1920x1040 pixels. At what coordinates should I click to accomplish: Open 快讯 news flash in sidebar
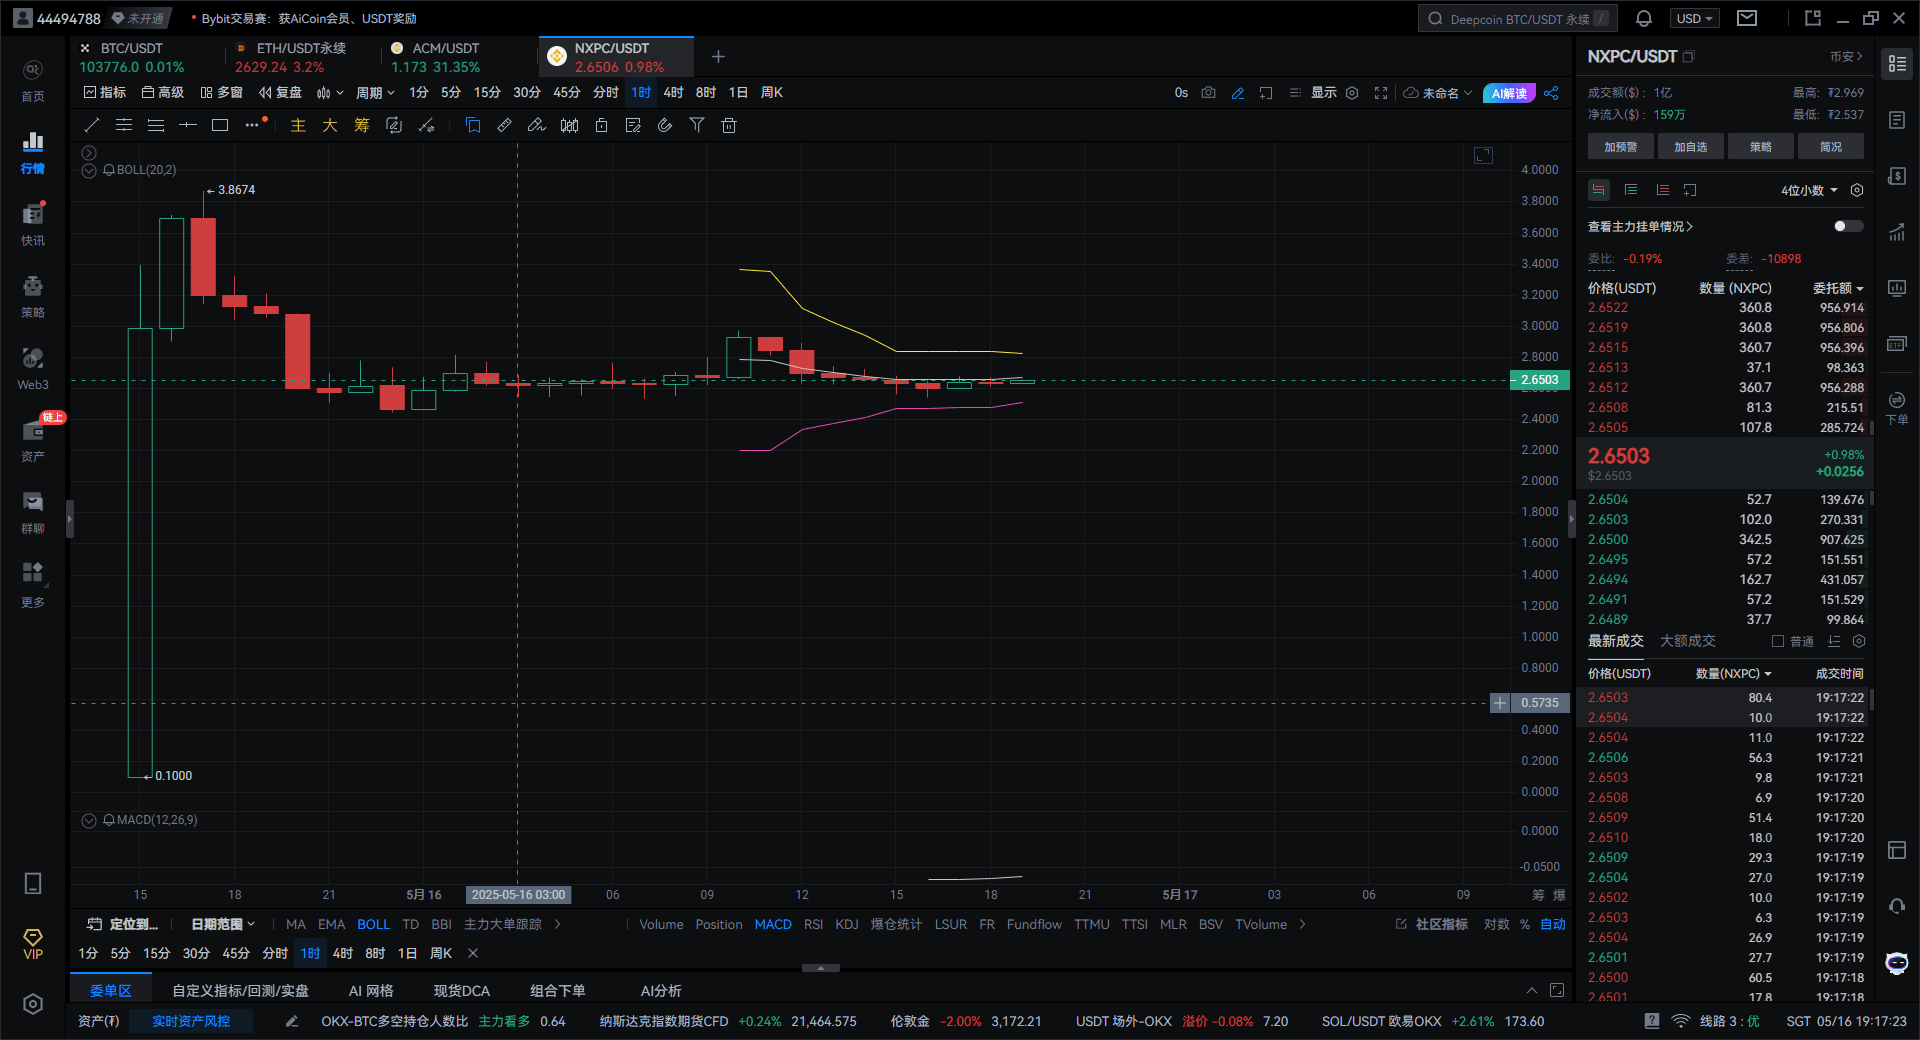click(33, 224)
